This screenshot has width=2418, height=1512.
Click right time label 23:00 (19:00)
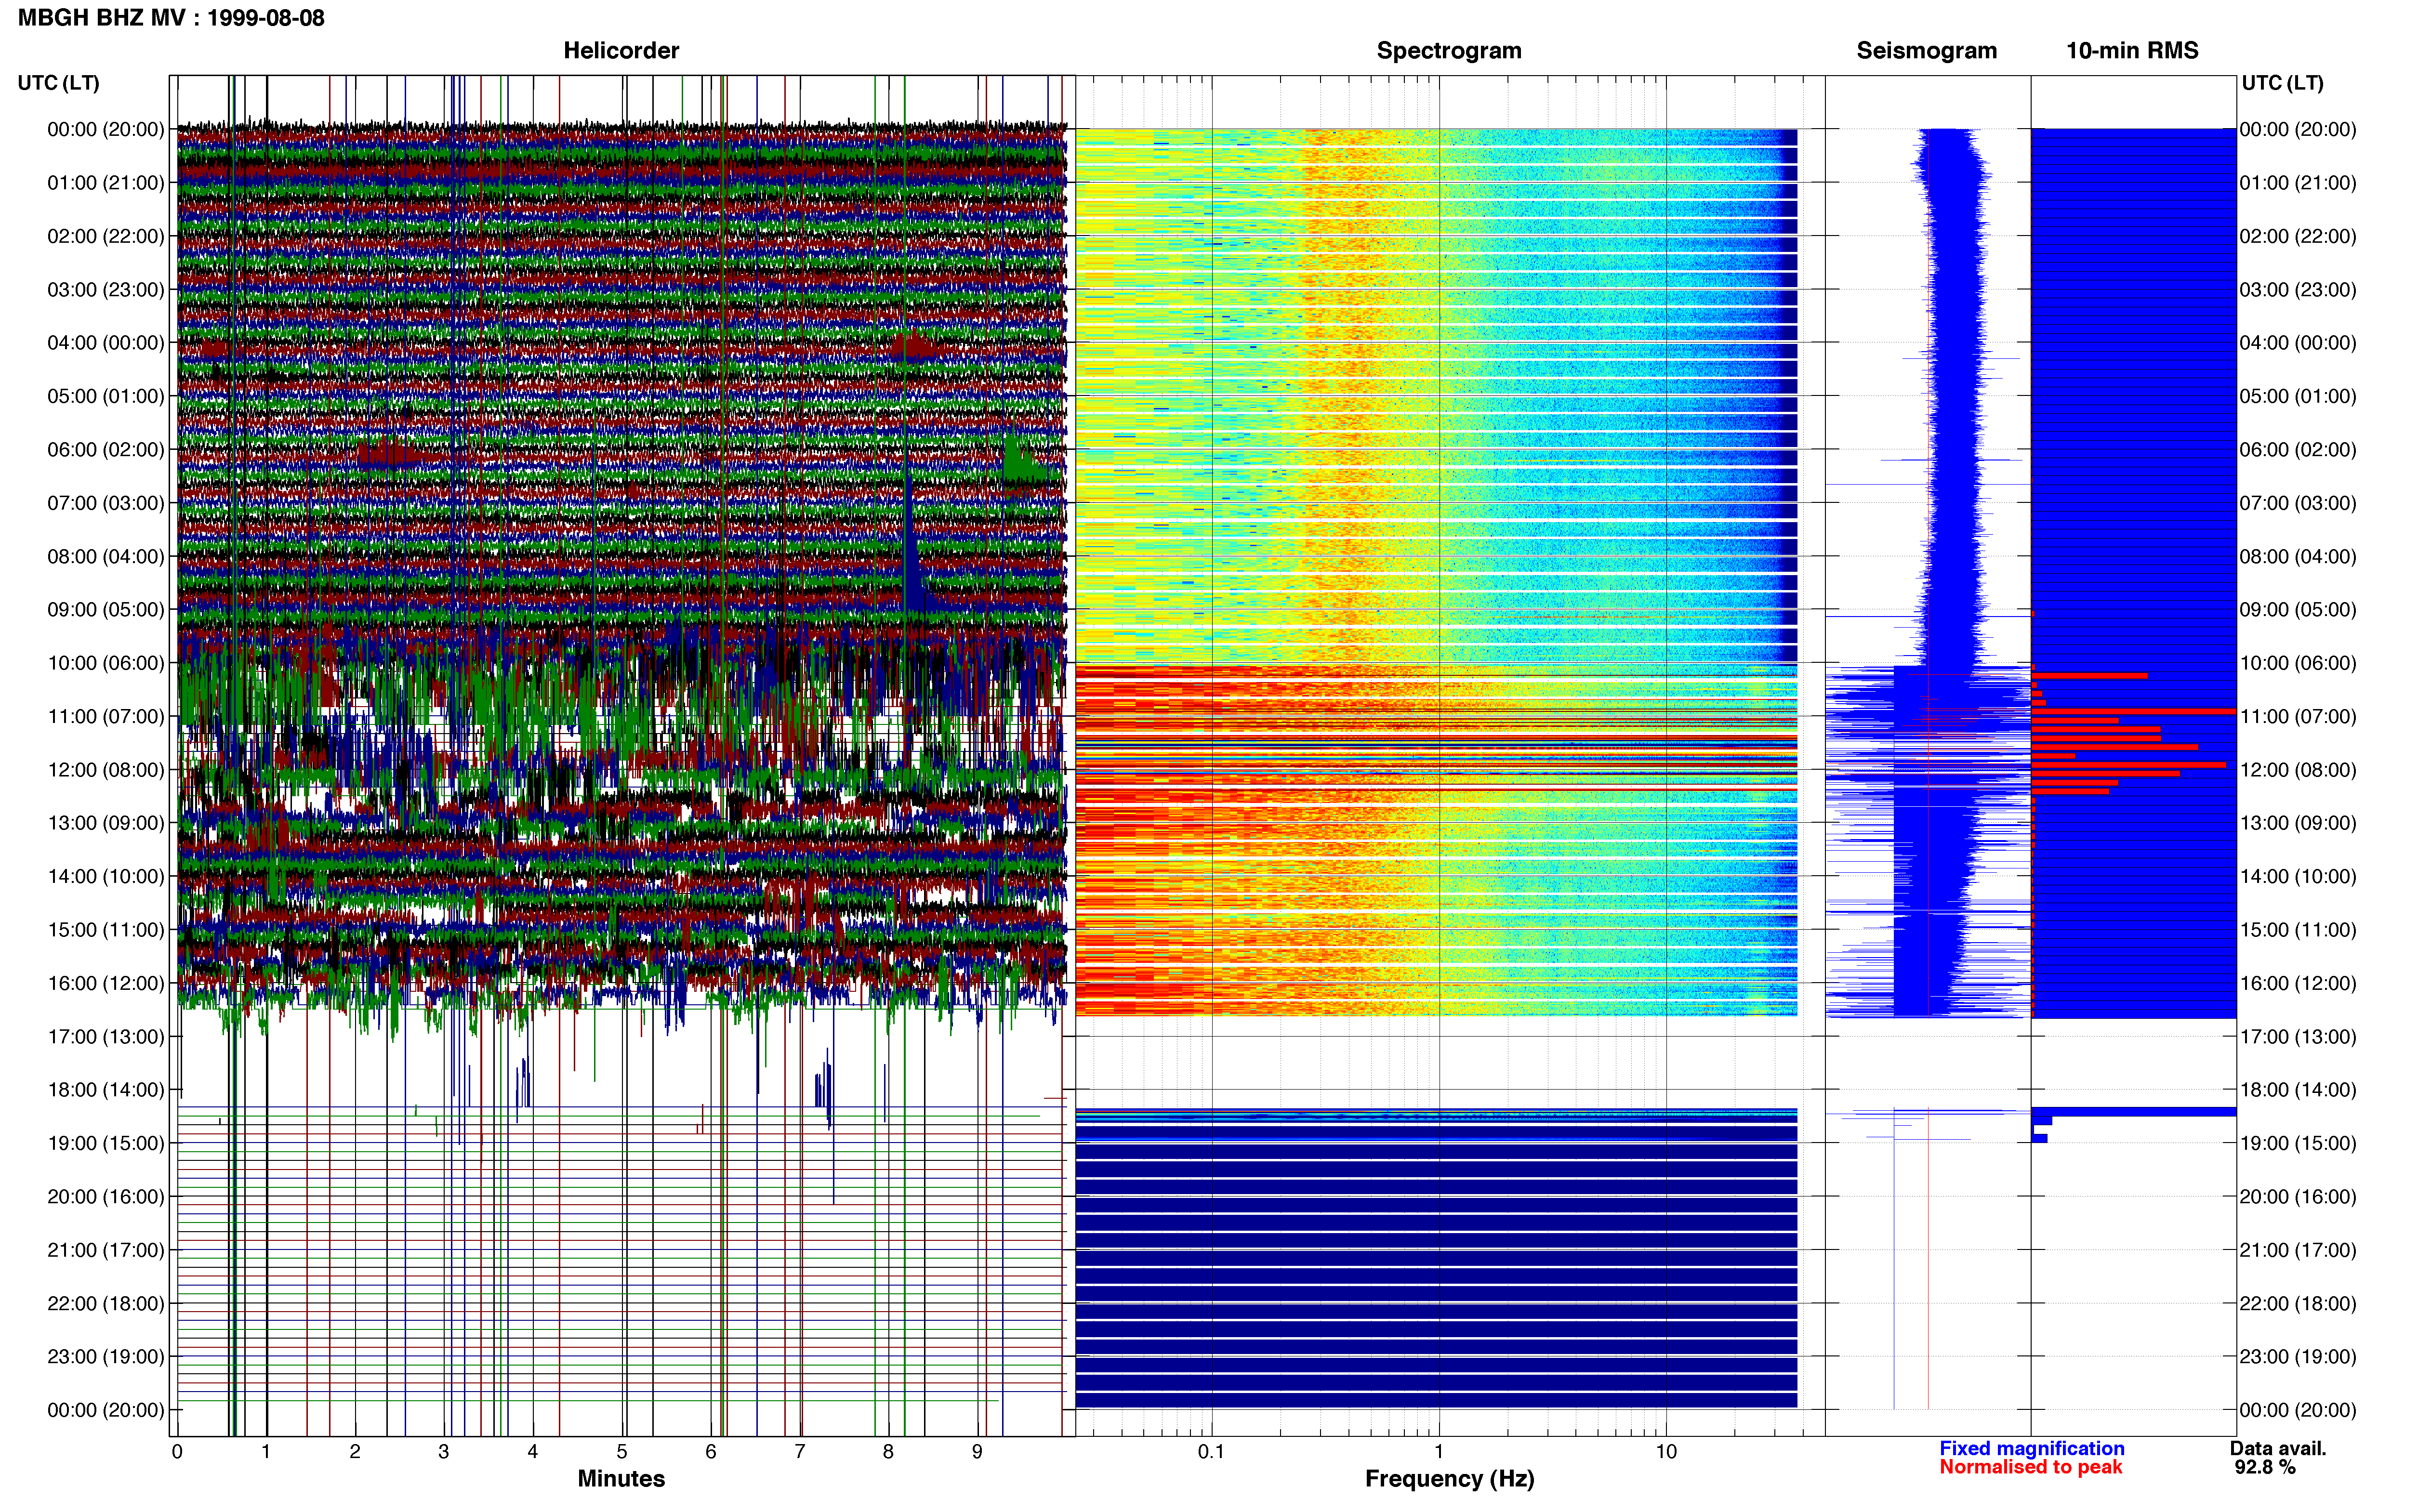click(x=2298, y=1357)
